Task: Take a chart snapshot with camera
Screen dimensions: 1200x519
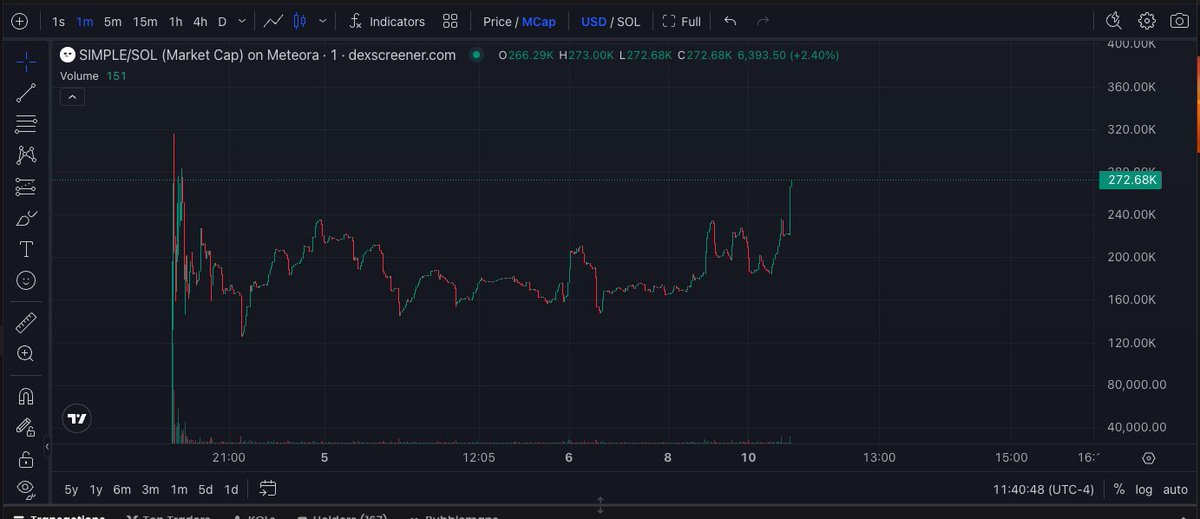Action: 1178,21
